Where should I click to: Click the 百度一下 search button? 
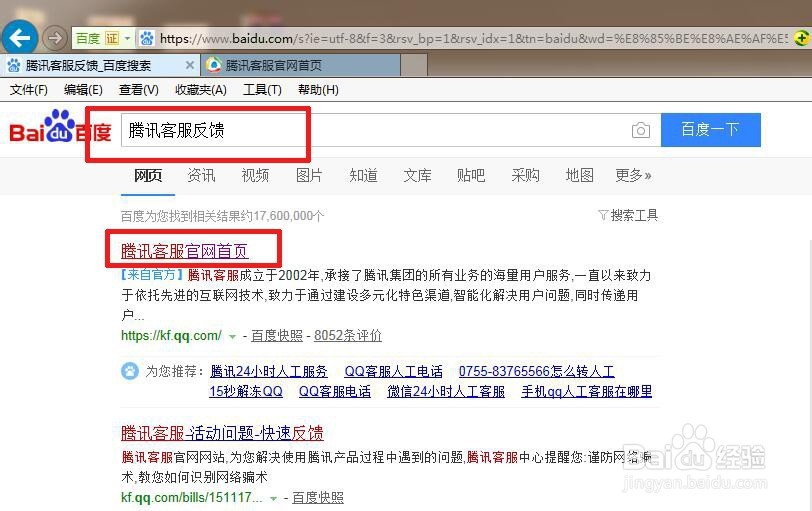[x=710, y=129]
